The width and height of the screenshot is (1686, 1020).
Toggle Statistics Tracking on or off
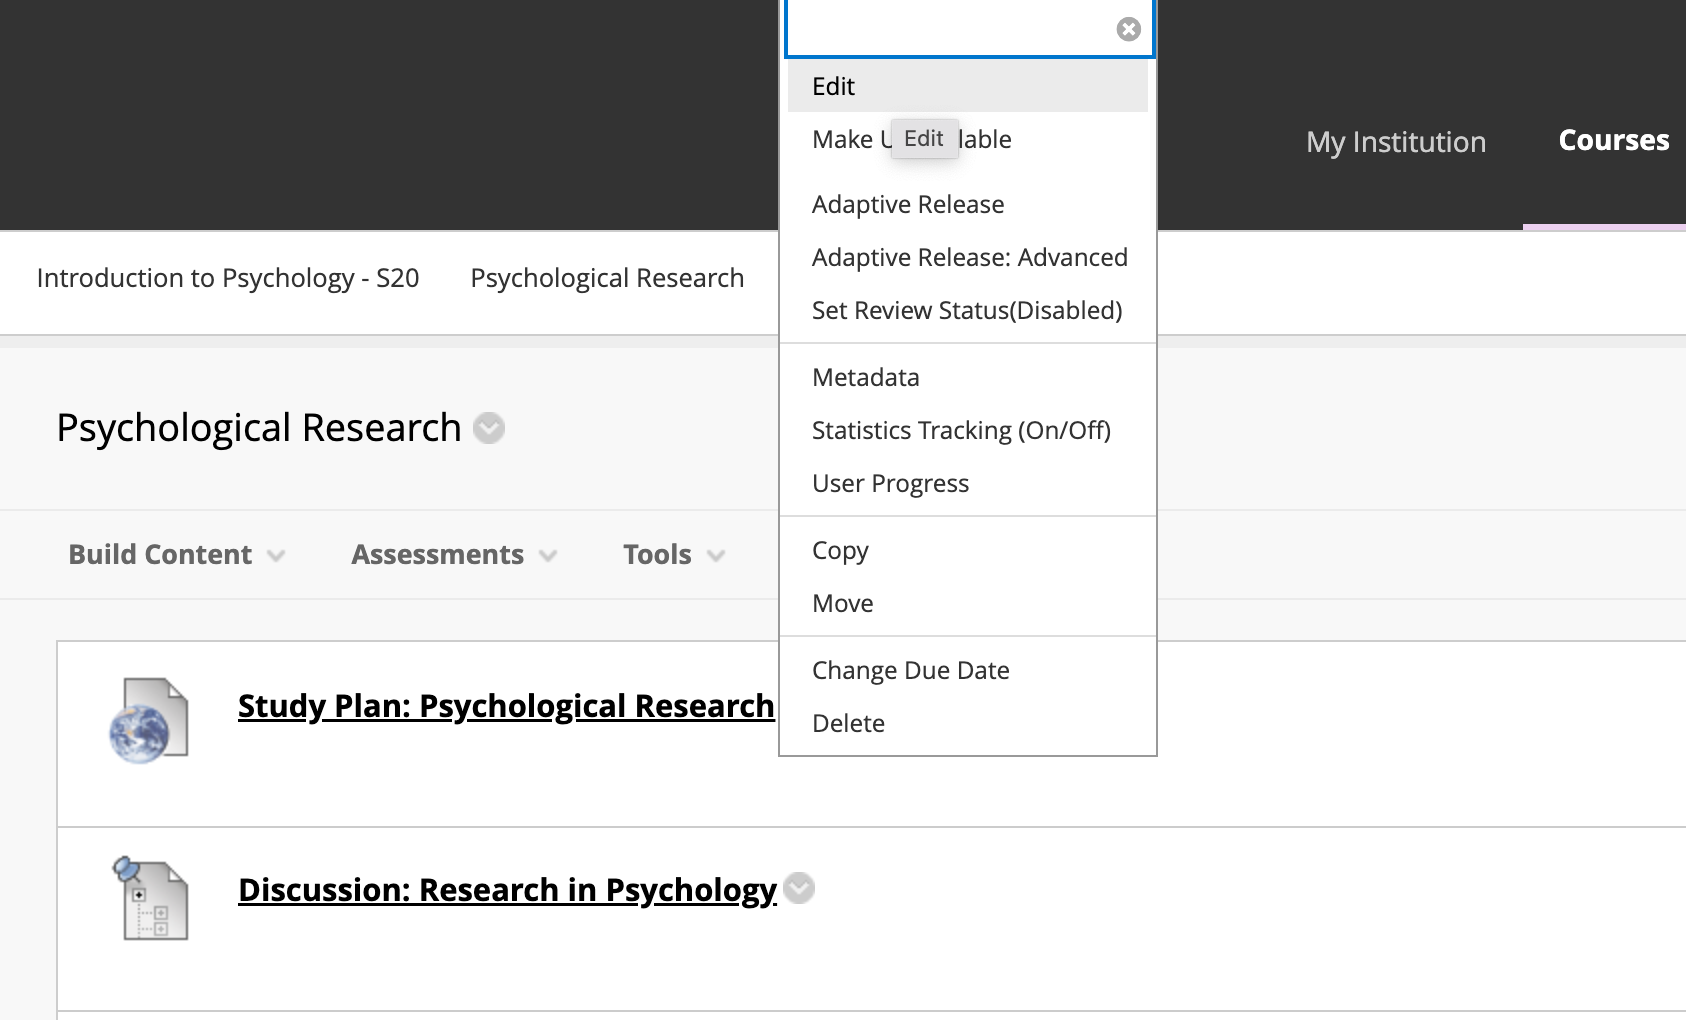pyautogui.click(x=961, y=430)
